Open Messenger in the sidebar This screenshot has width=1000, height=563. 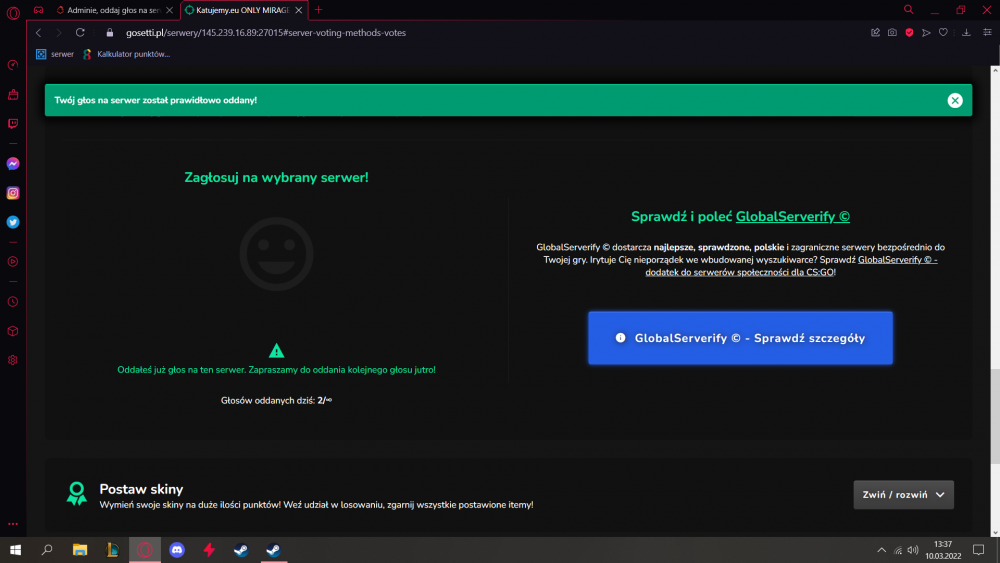13,164
